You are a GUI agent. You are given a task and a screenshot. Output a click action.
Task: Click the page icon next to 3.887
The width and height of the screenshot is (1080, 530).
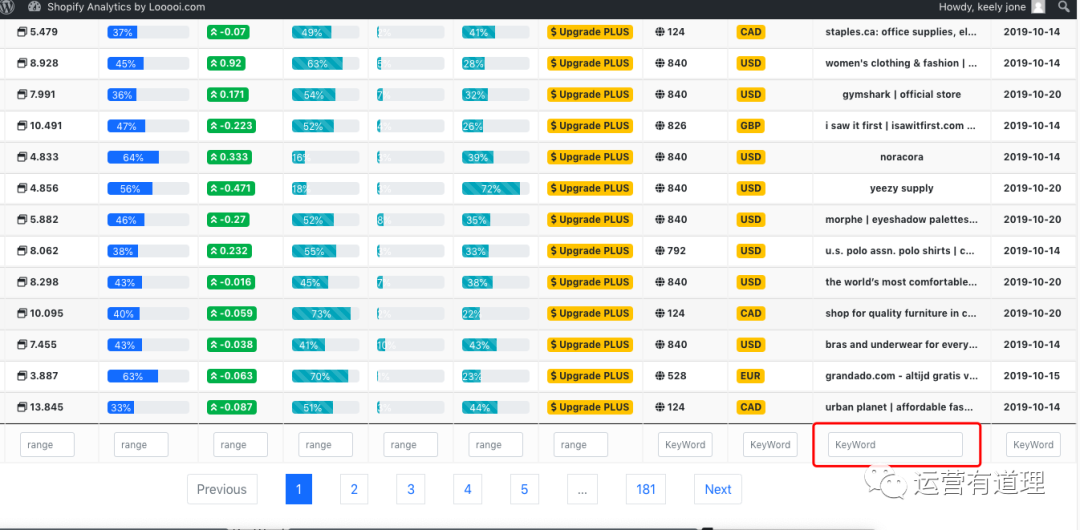pyautogui.click(x=22, y=376)
